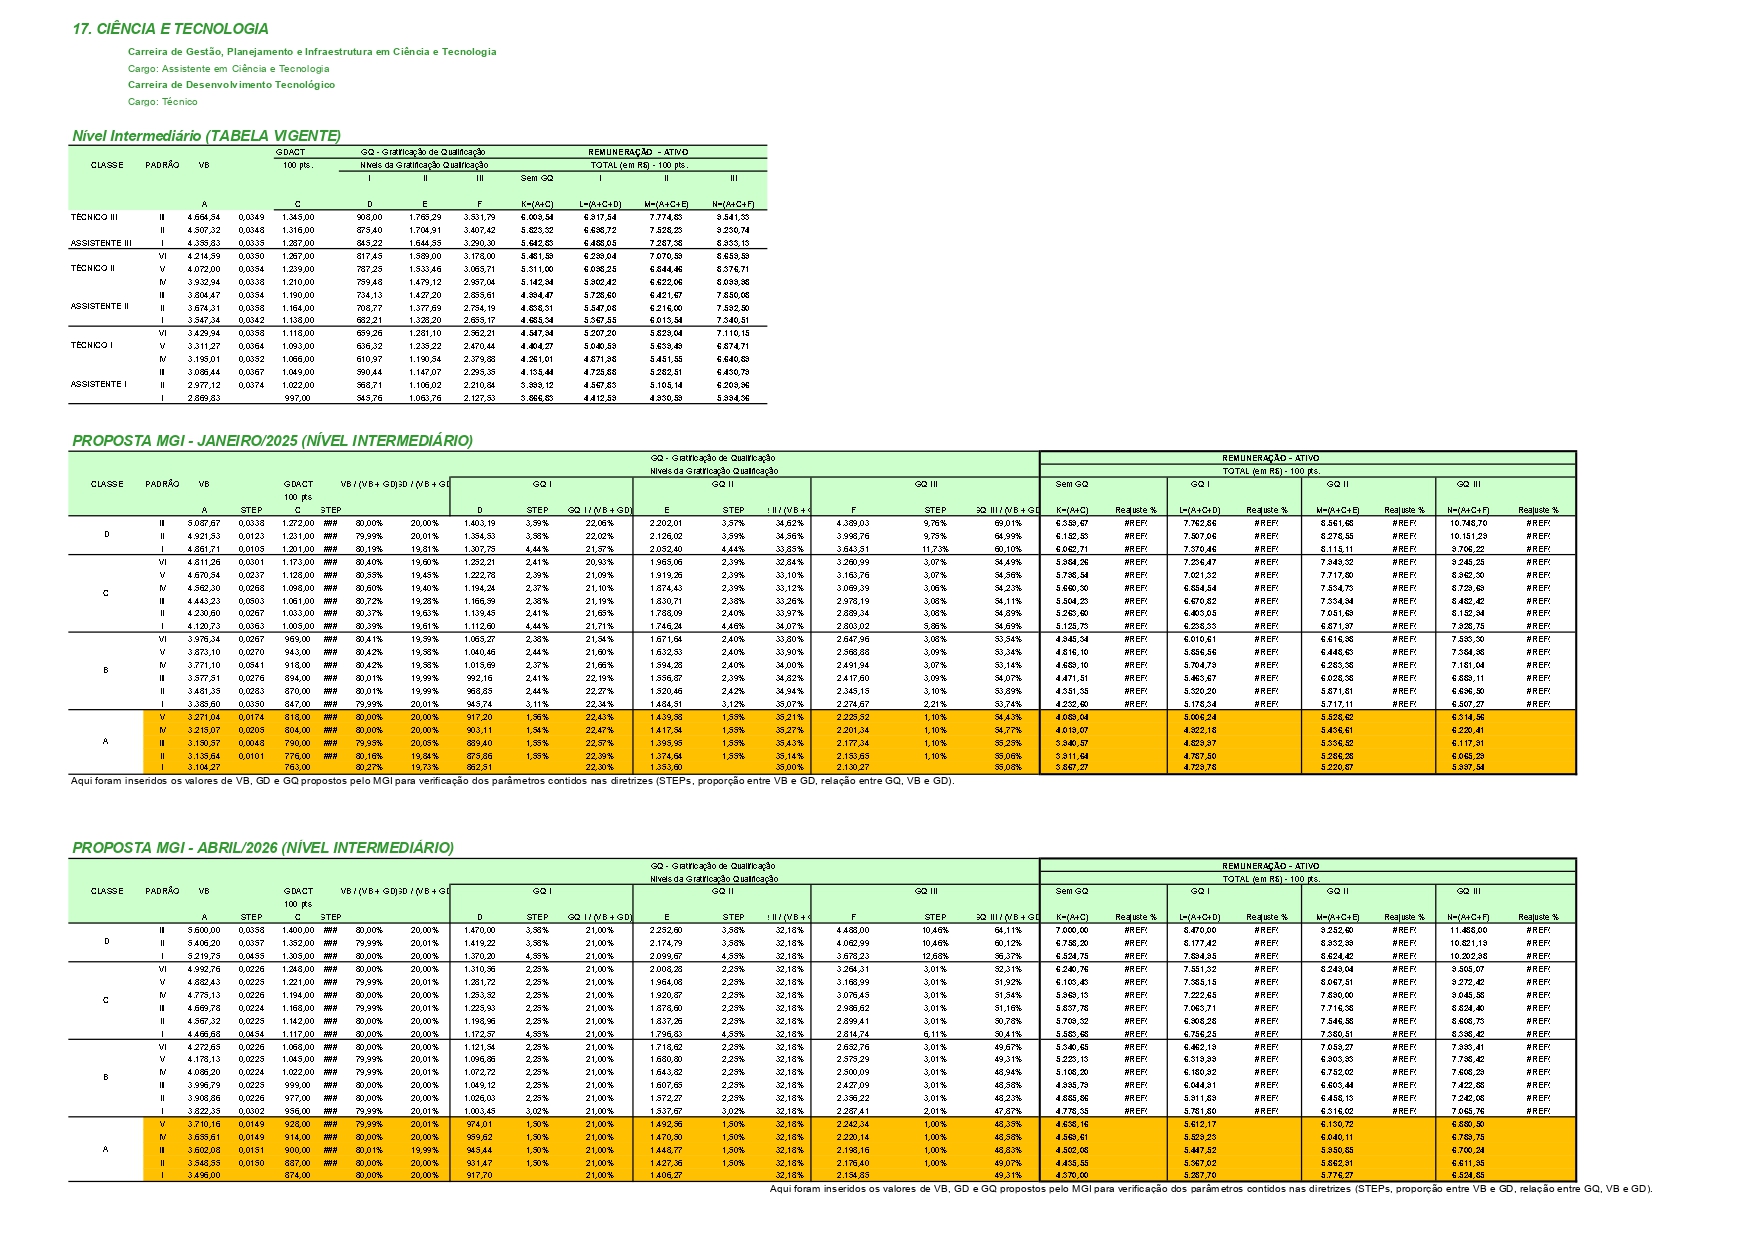The image size is (1754, 1240).
Task: Select the 'Cargo: Técnico' line
Action: pyautogui.click(x=162, y=102)
